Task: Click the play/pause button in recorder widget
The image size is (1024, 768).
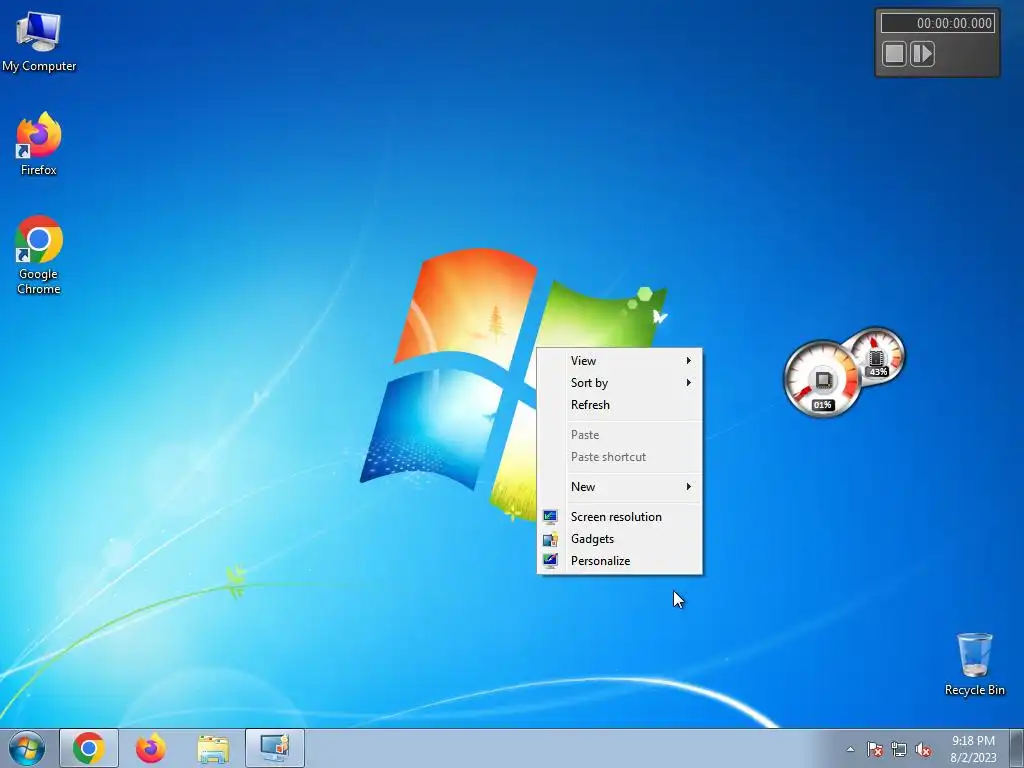Action: coord(922,54)
